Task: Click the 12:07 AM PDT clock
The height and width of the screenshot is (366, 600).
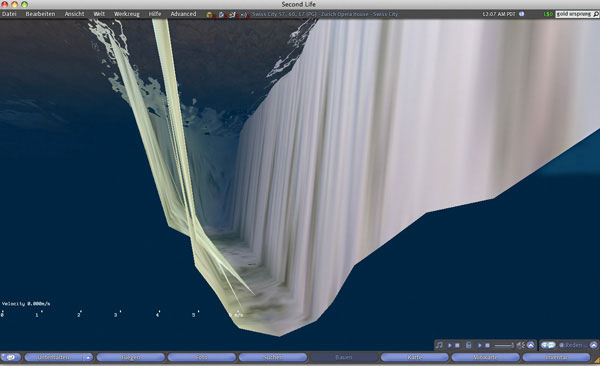Action: click(x=499, y=14)
